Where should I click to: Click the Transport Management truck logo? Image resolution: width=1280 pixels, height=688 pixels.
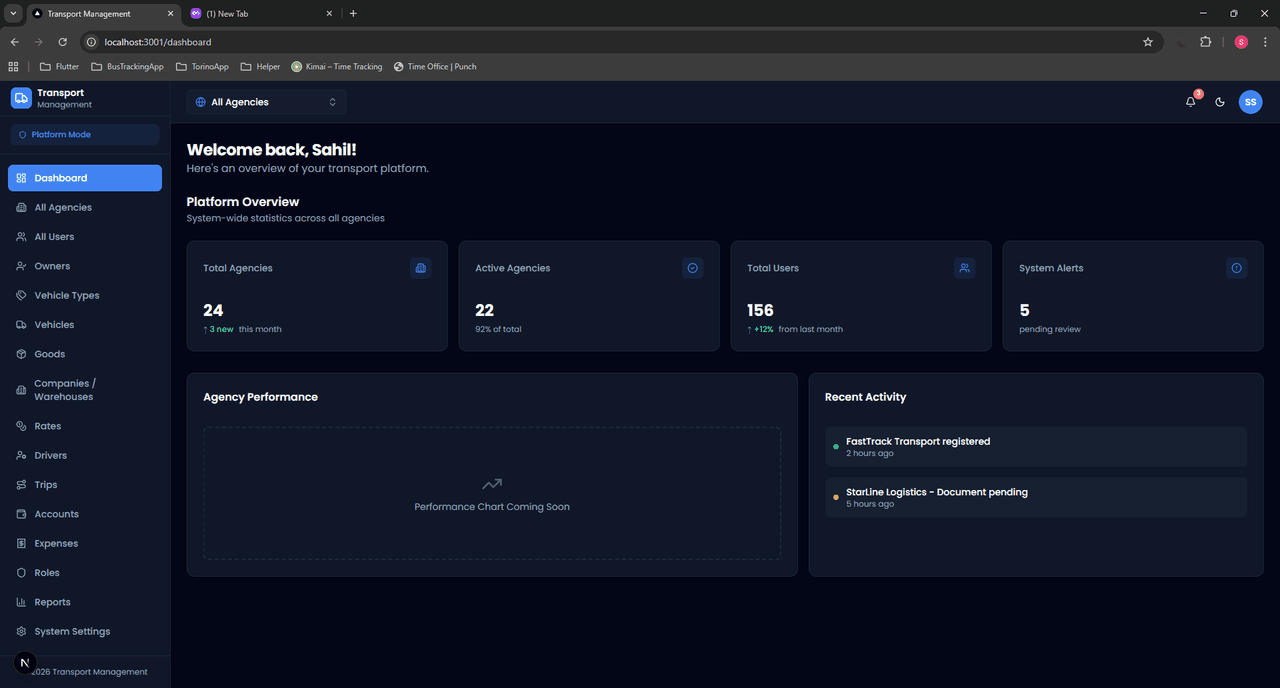click(21, 98)
